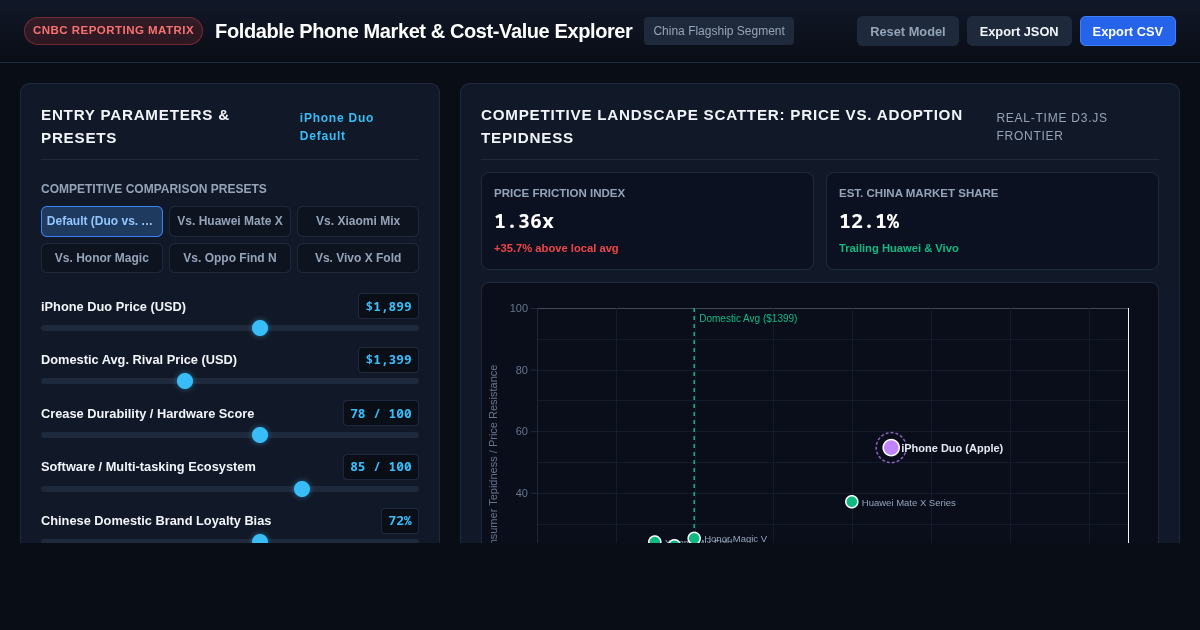This screenshot has width=1200, height=630.
Task: Click the iPhone Duo (Apple) purple scatter point
Action: tap(891, 448)
